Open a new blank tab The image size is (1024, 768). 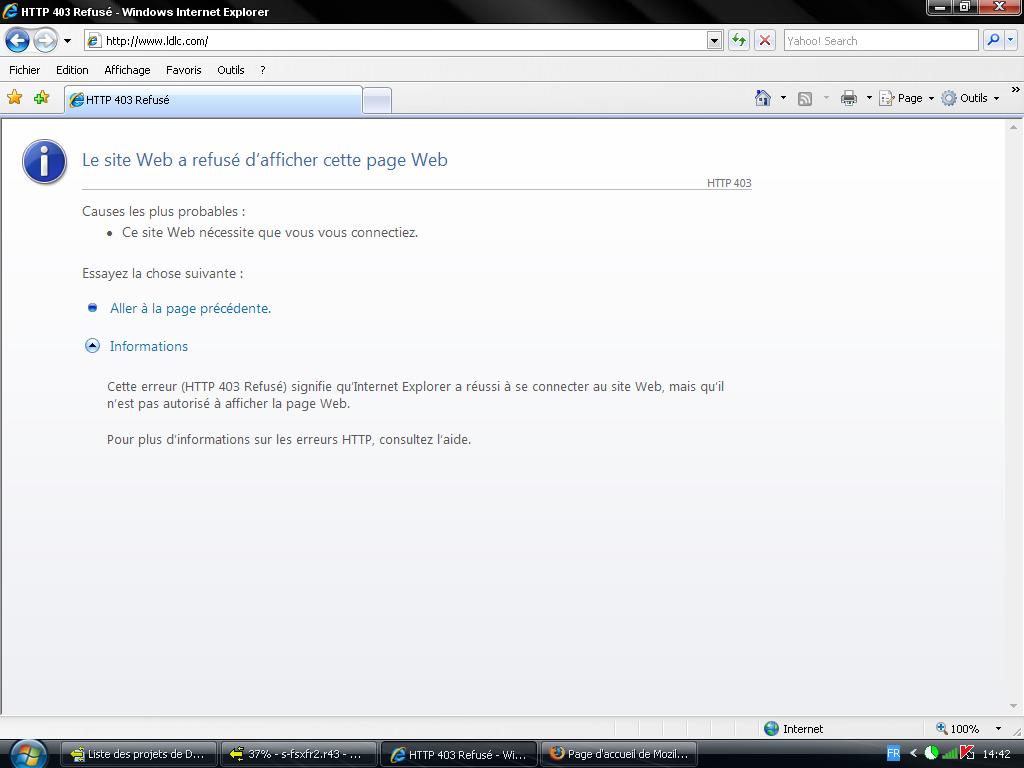click(376, 100)
